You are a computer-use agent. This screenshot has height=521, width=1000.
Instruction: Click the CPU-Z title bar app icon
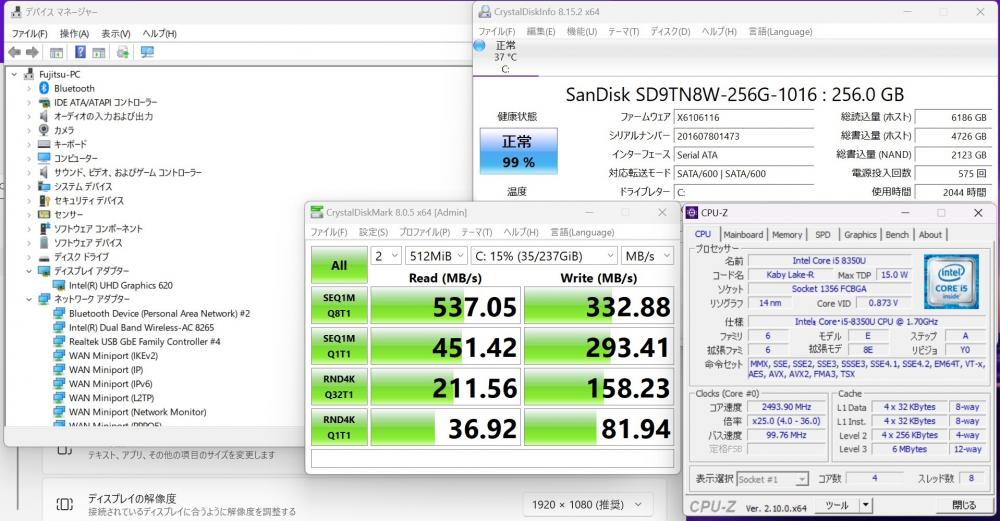click(691, 212)
